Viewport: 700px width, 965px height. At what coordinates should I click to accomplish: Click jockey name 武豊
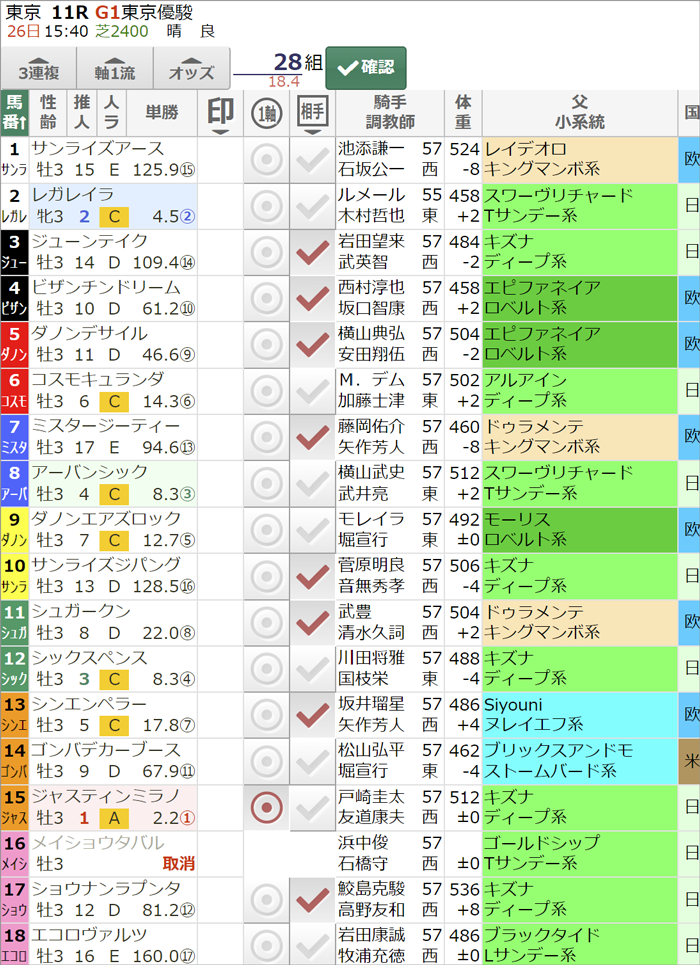355,611
